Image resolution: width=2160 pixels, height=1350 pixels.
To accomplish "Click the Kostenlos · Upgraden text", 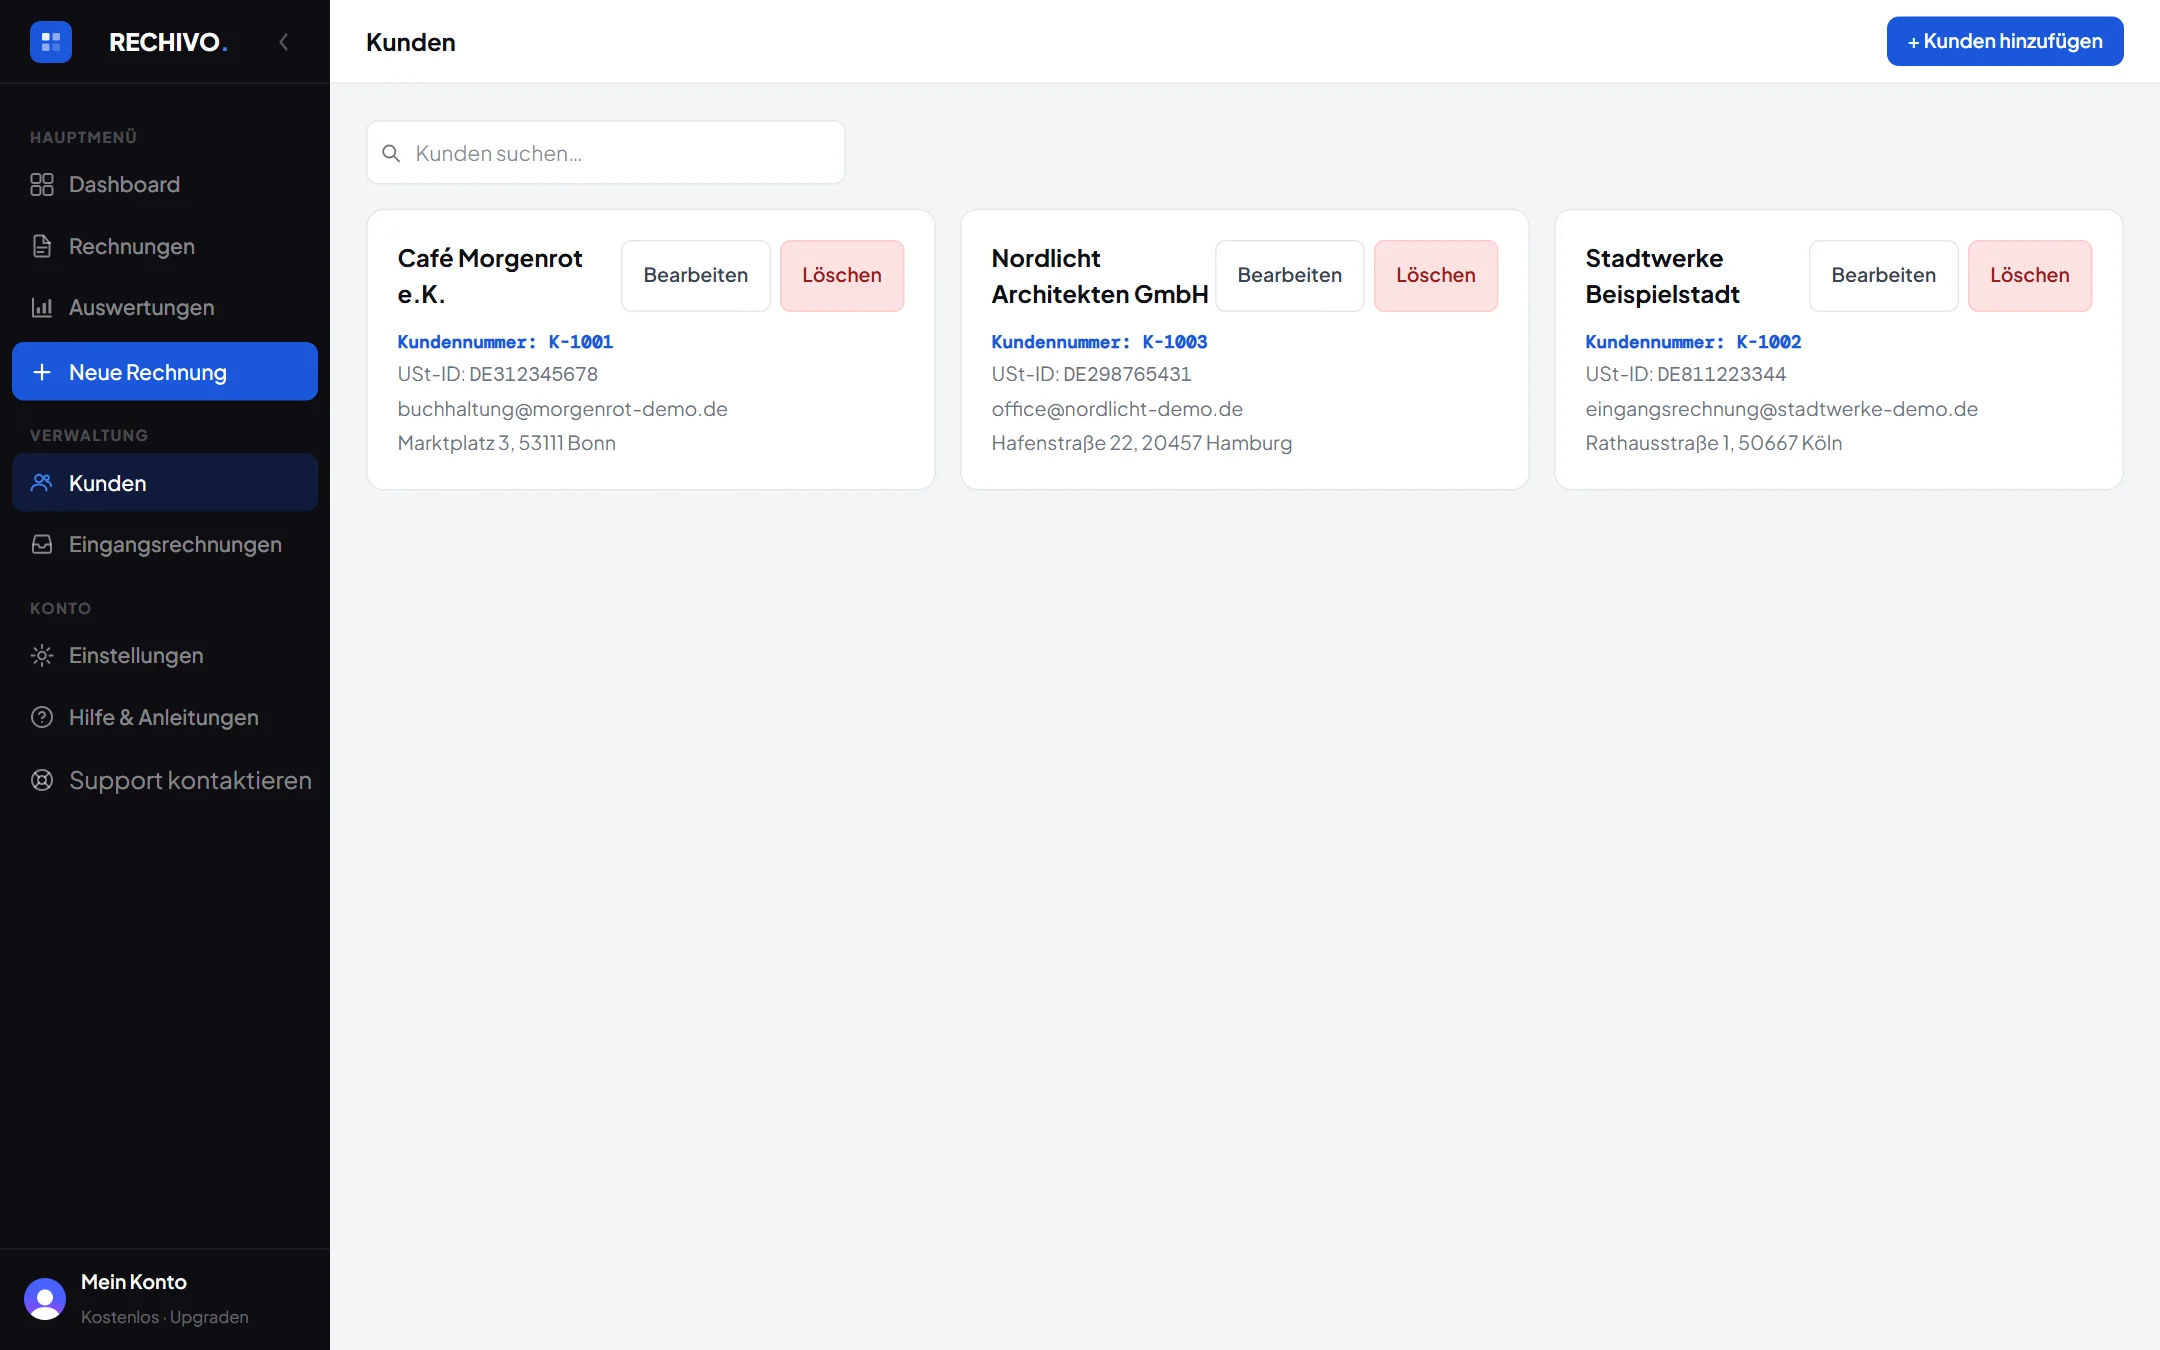I will (165, 1317).
